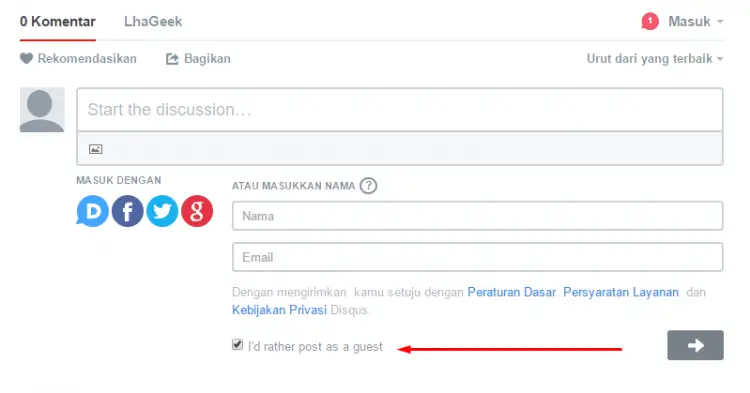Sign in with the Twitter icon
Image resolution: width=750 pixels, height=393 pixels.
pos(162,211)
